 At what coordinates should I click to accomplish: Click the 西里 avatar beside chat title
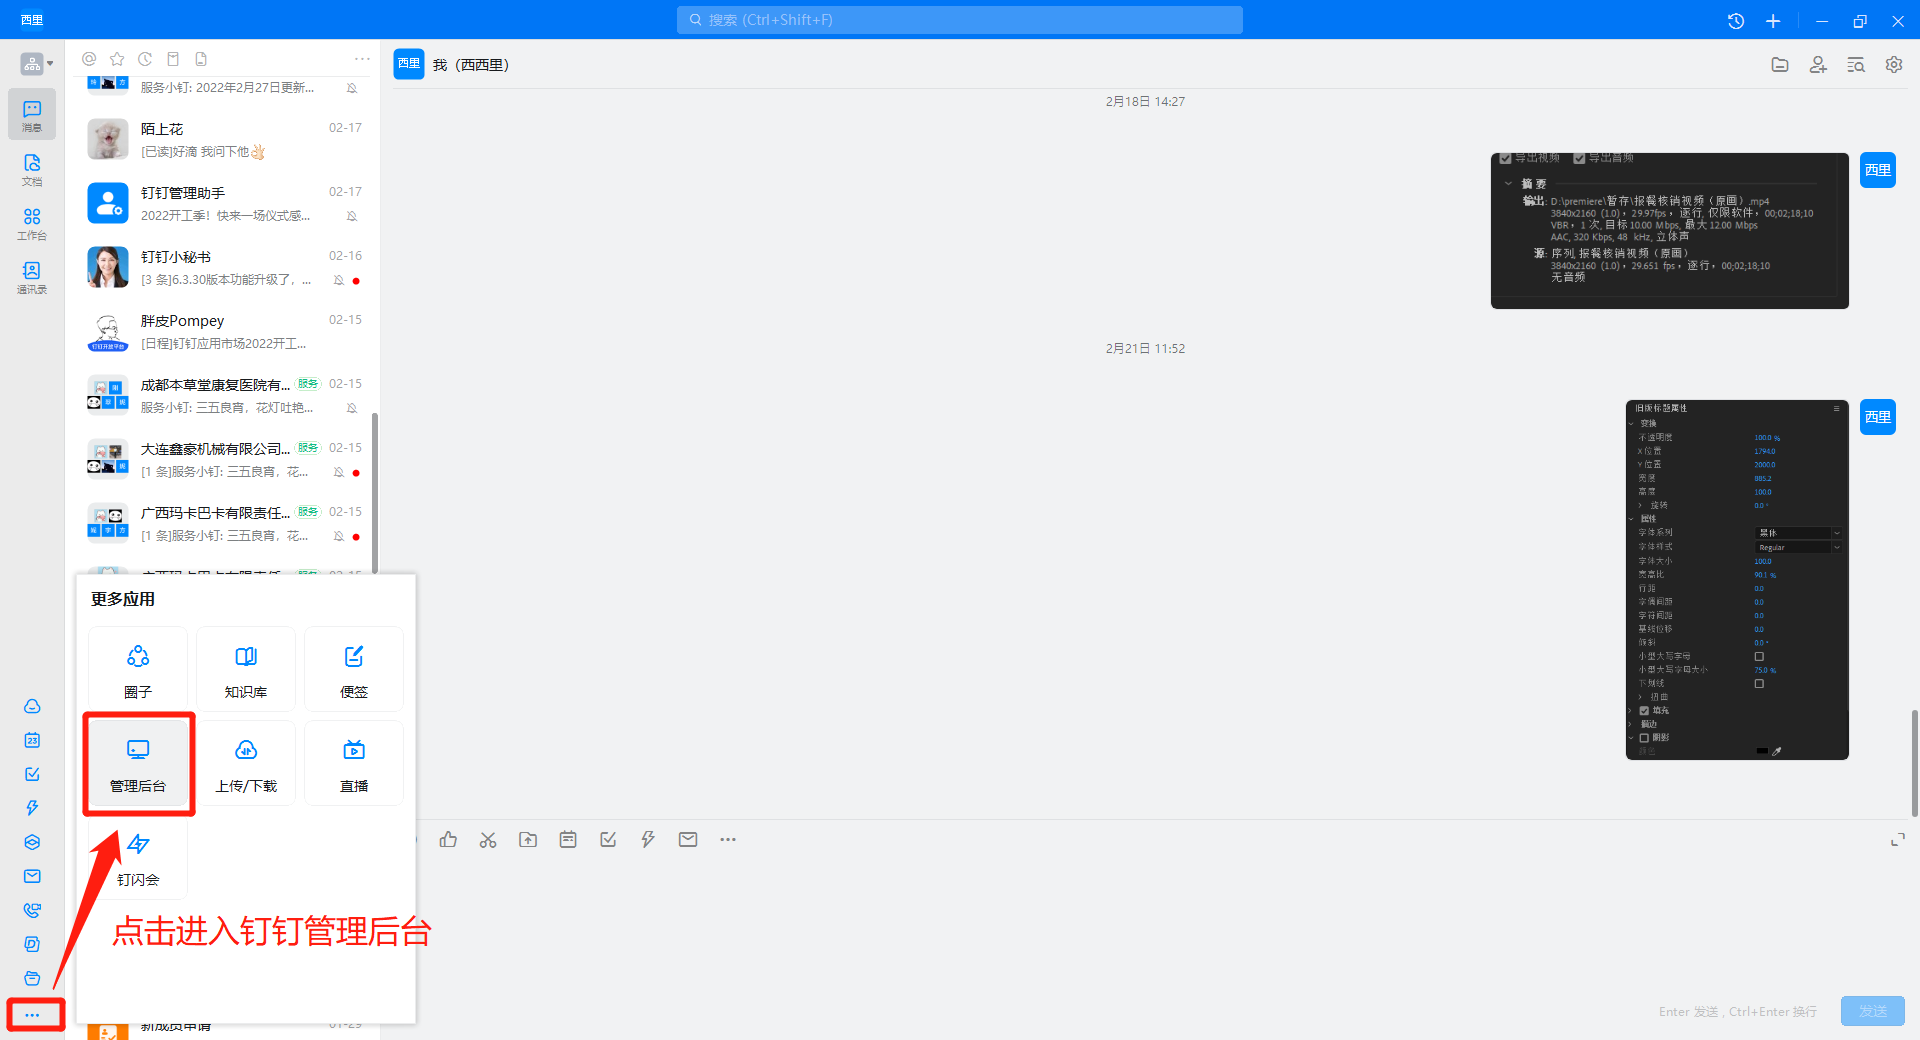(409, 65)
